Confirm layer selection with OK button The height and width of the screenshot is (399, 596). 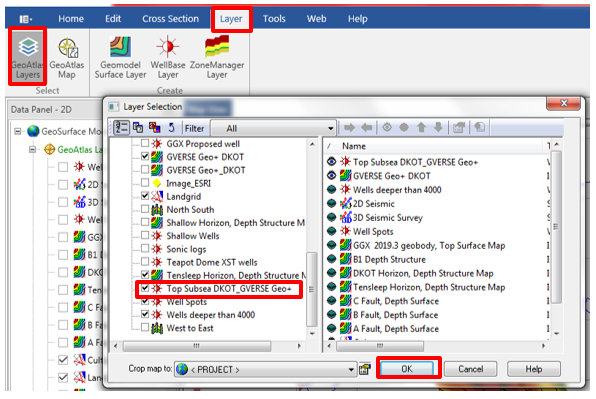[x=407, y=369]
